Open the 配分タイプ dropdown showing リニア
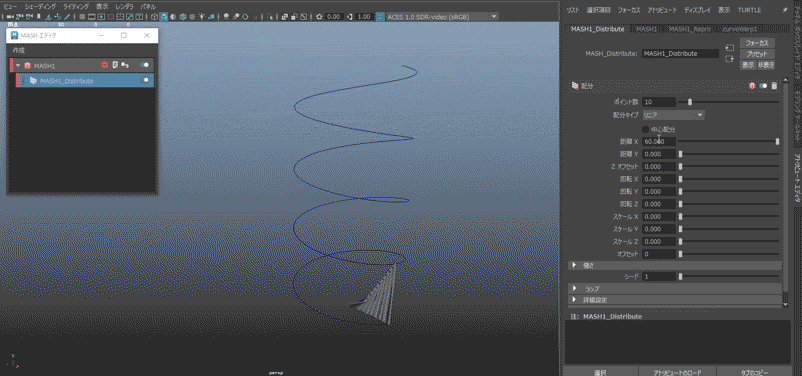This screenshot has width=802, height=376. click(x=673, y=115)
